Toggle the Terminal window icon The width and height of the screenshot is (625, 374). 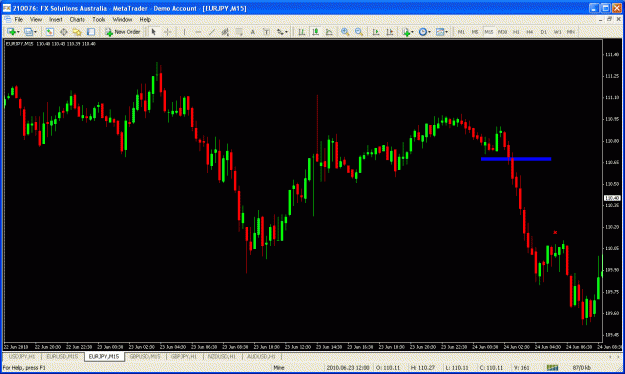(x=91, y=32)
